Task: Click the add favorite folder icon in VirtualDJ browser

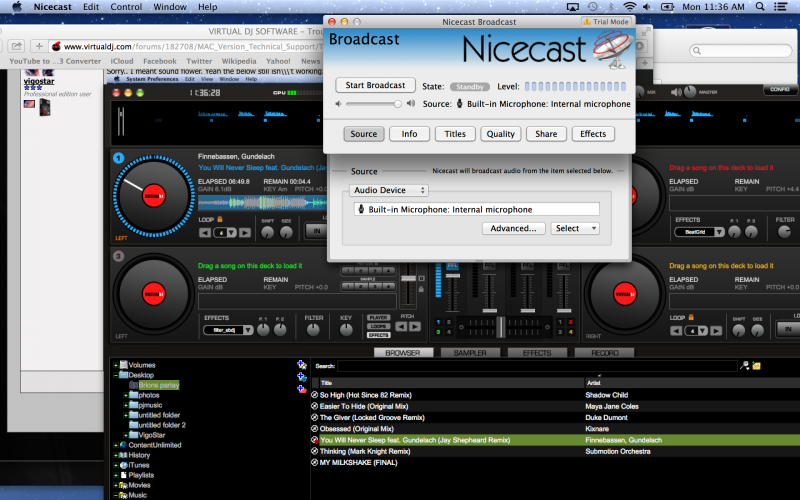Action: [302, 365]
